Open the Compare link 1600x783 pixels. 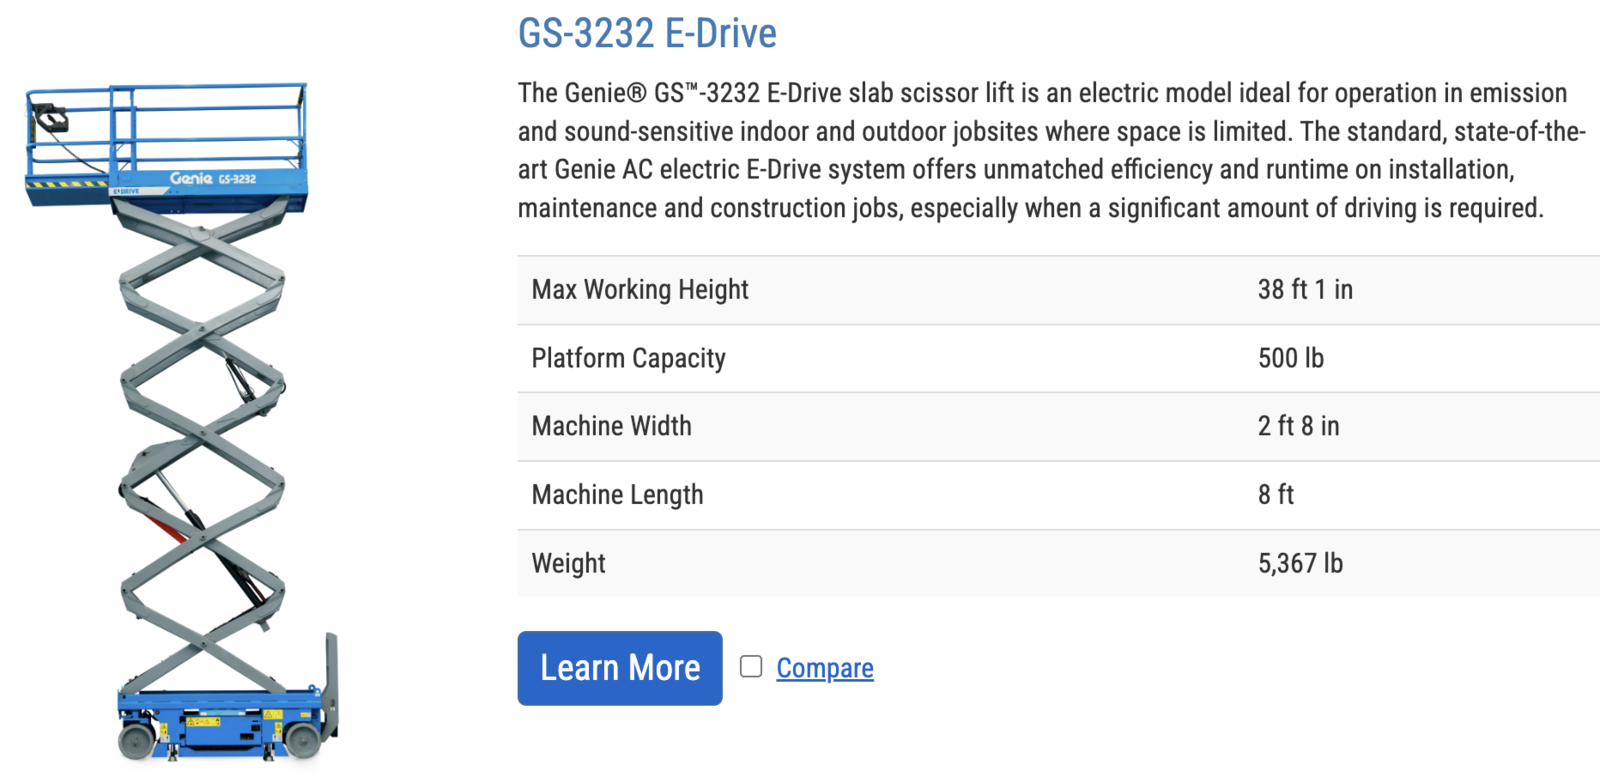pyautogui.click(x=825, y=668)
